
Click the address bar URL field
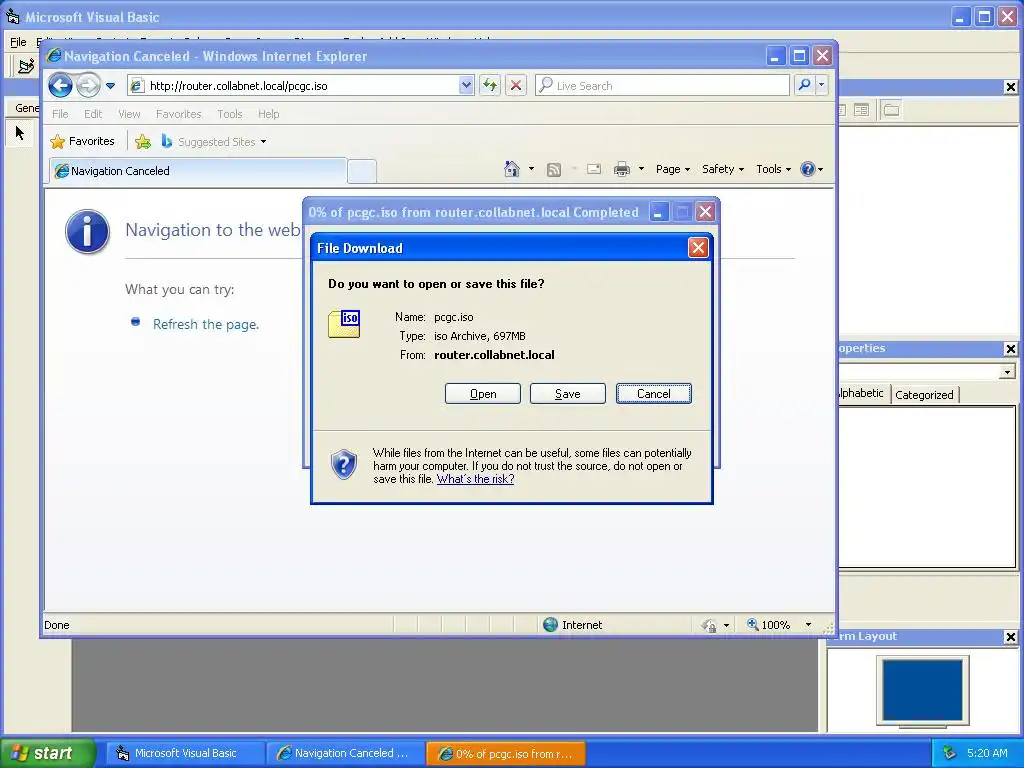click(294, 86)
